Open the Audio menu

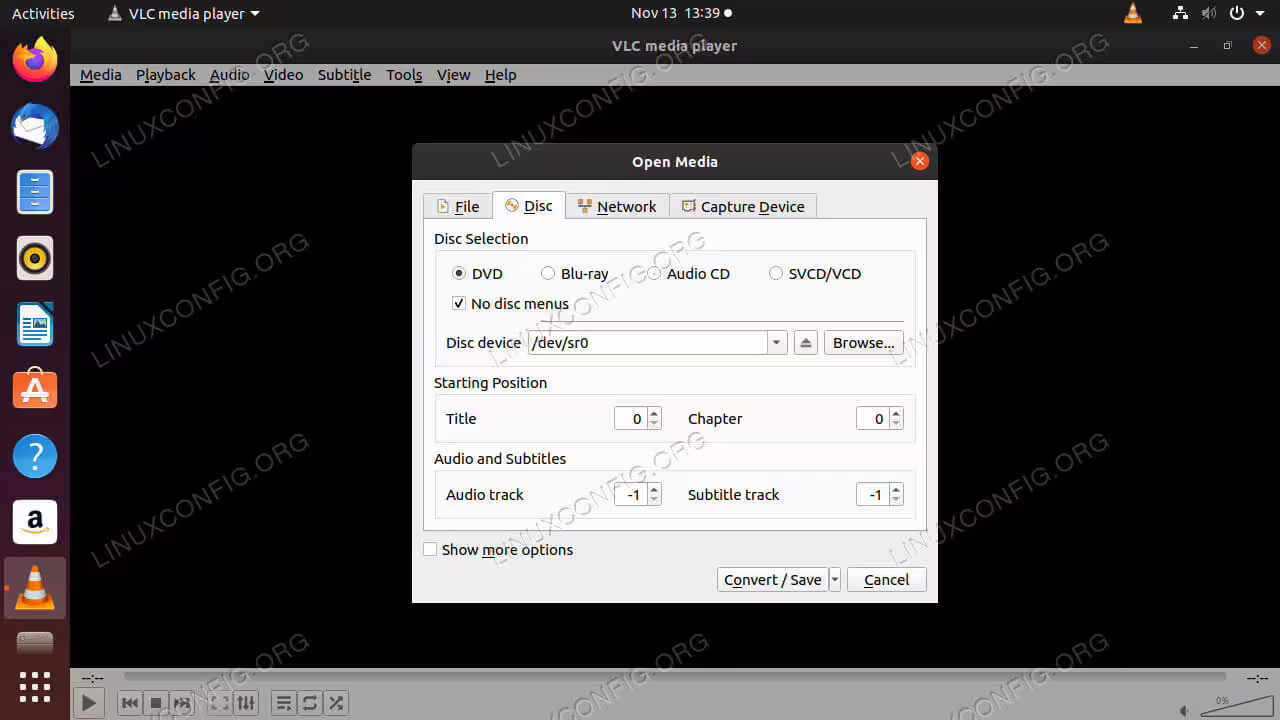[x=229, y=75]
